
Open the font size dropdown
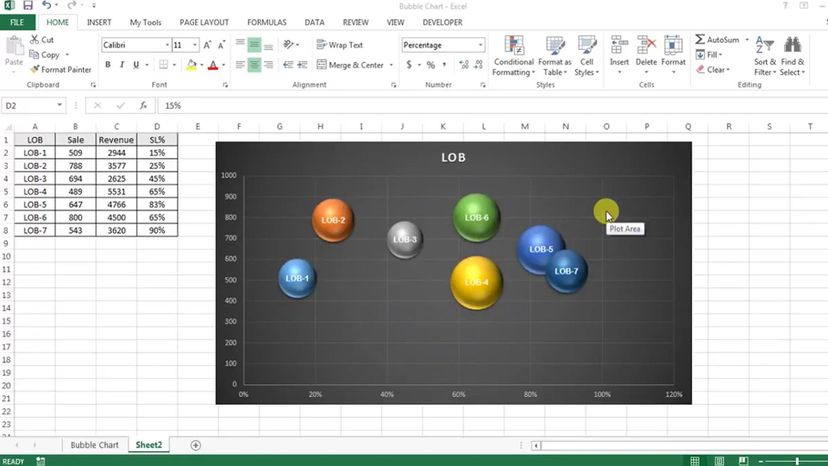(x=194, y=45)
